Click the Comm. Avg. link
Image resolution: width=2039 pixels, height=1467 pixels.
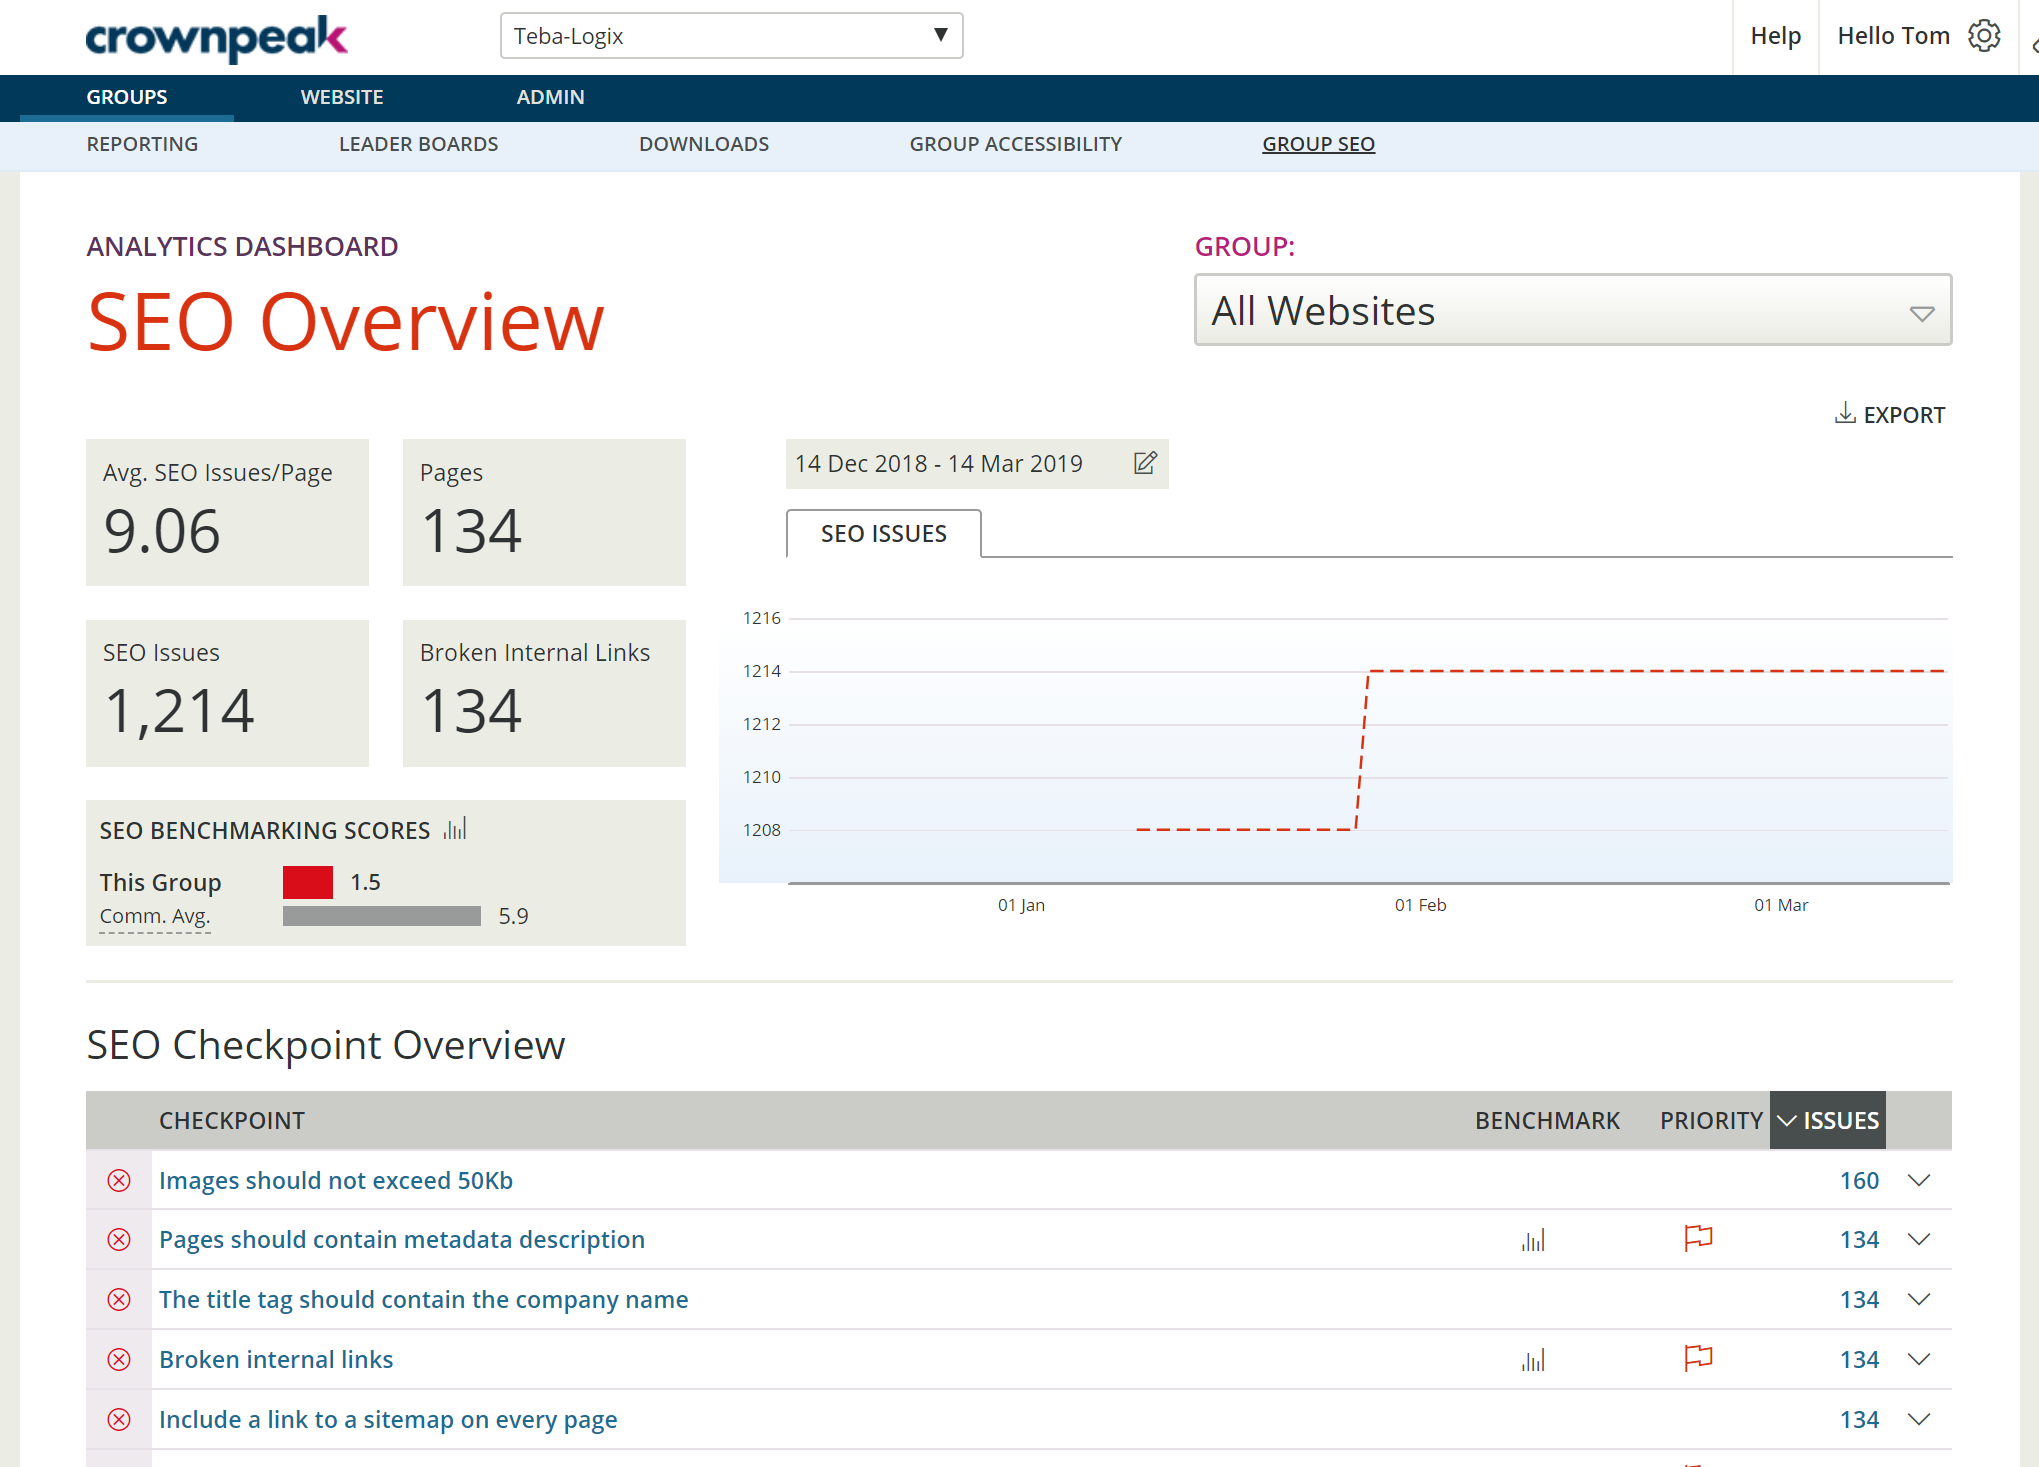[x=154, y=916]
